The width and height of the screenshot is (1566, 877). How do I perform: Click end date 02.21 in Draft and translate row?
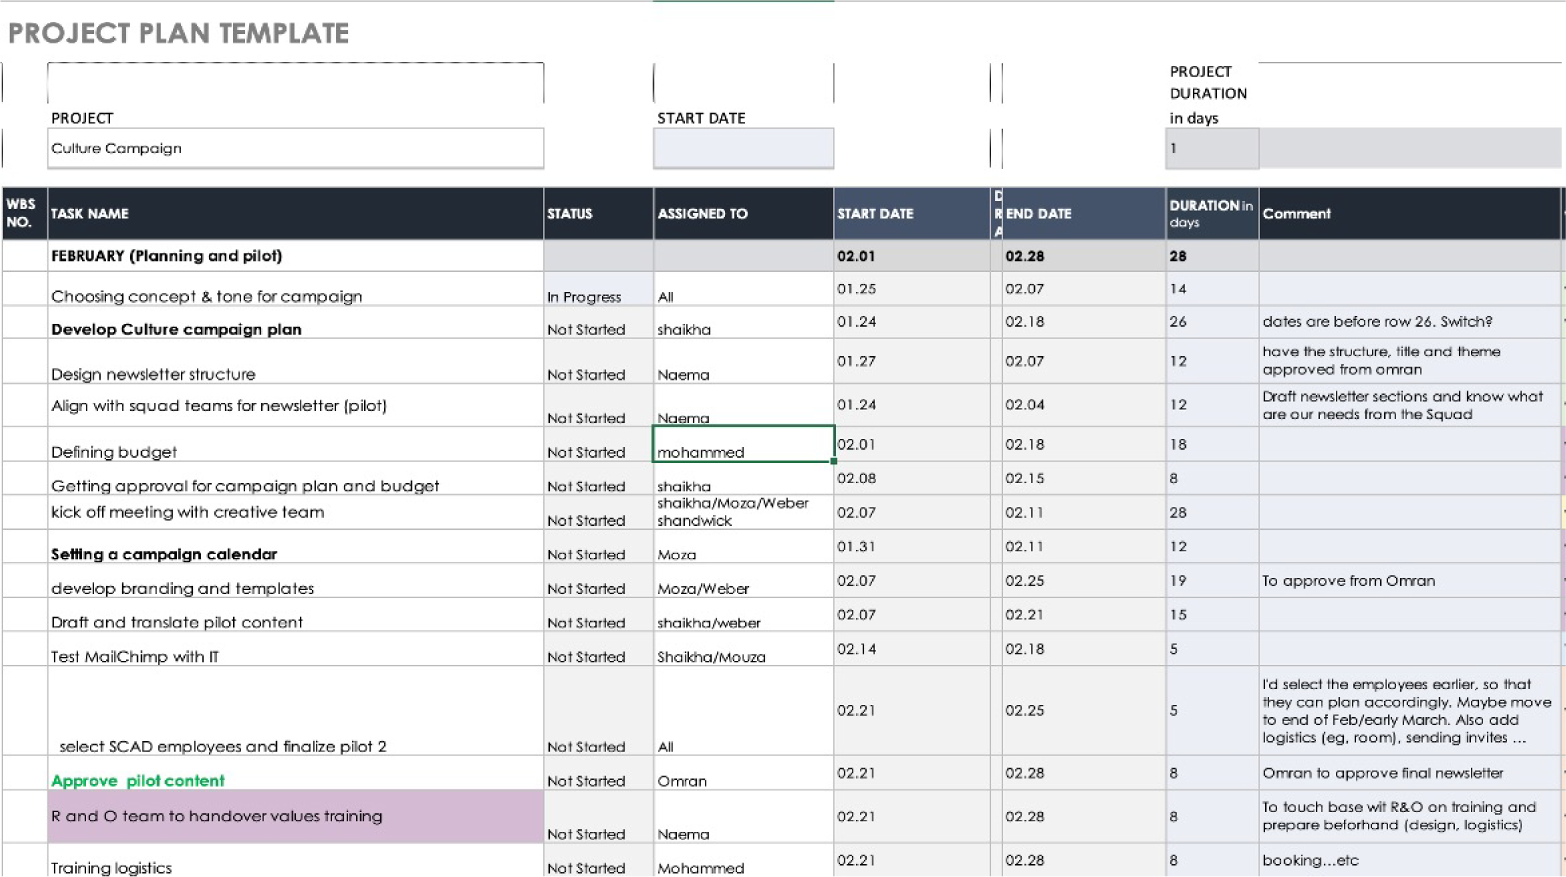click(x=1084, y=614)
